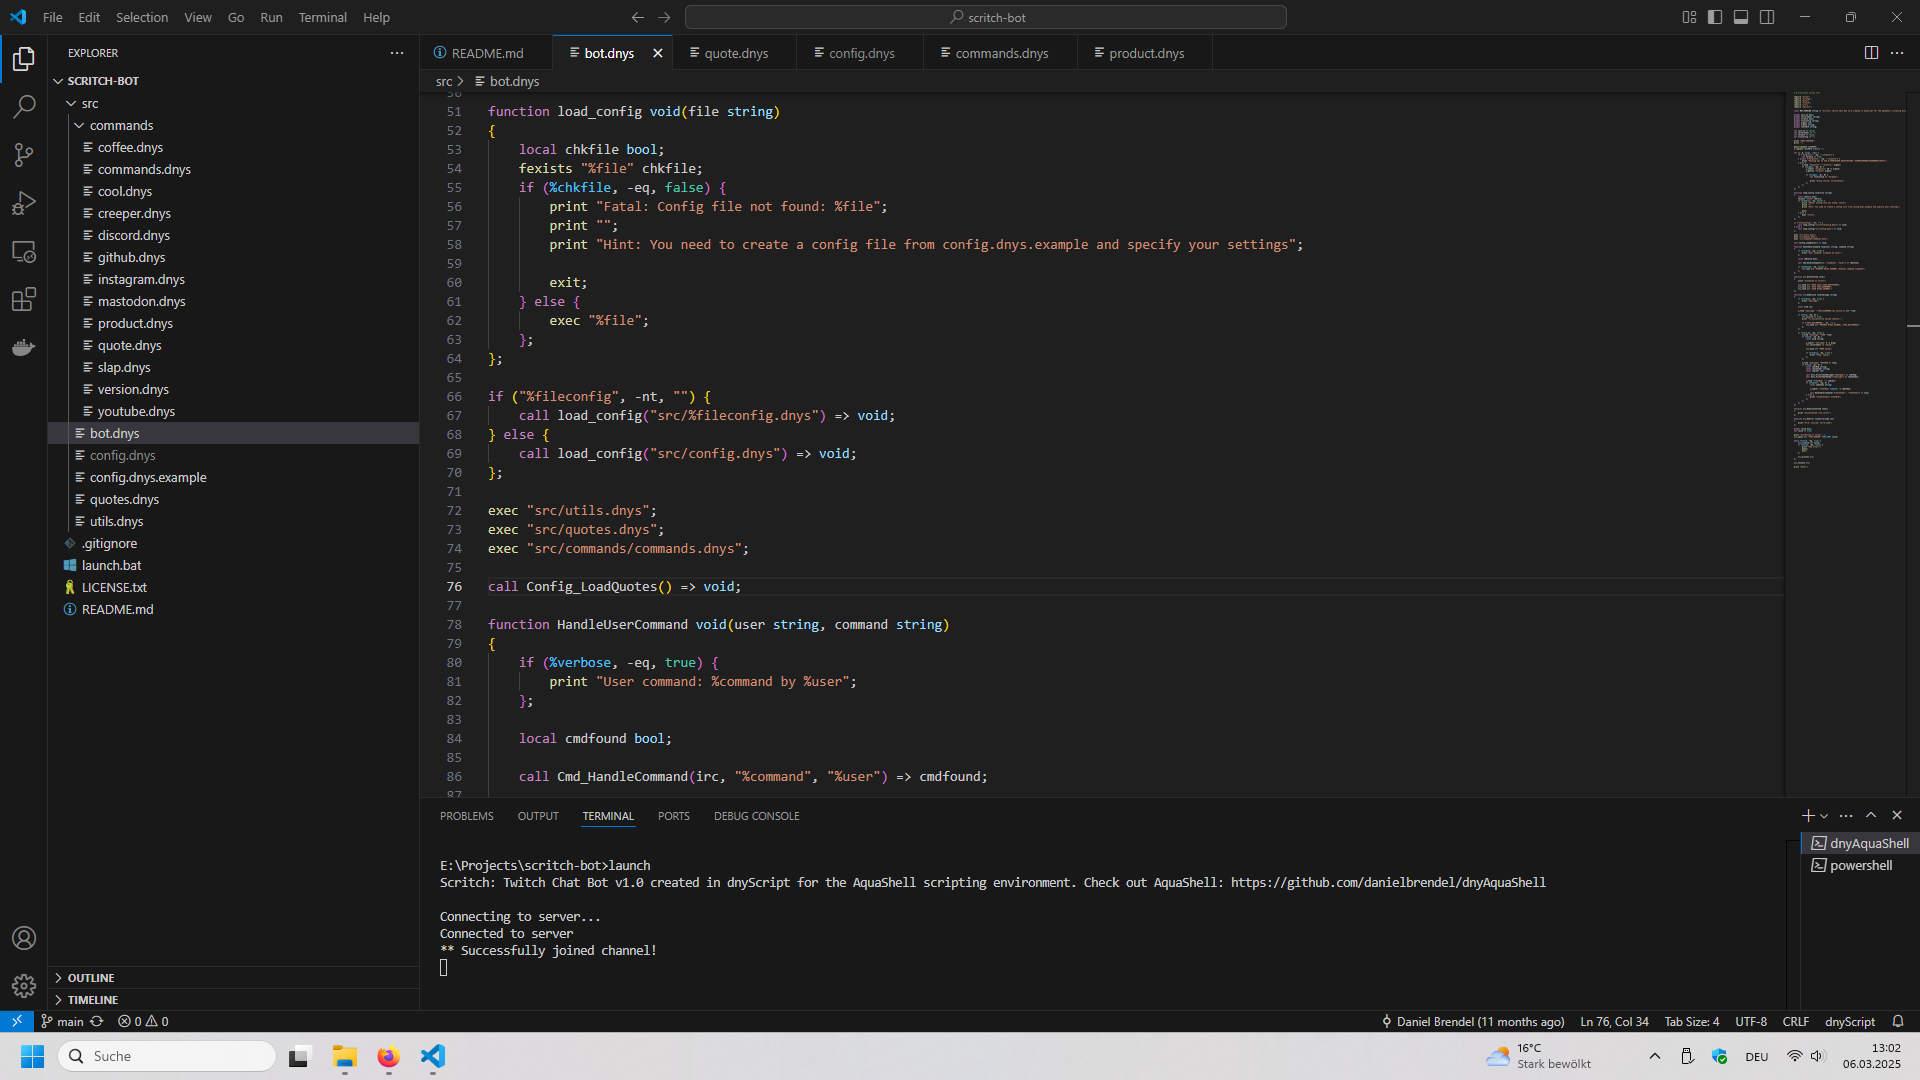Collapse the SCRITCH-BOT root folder
Image resolution: width=1920 pixels, height=1080 pixels.
point(233,81)
